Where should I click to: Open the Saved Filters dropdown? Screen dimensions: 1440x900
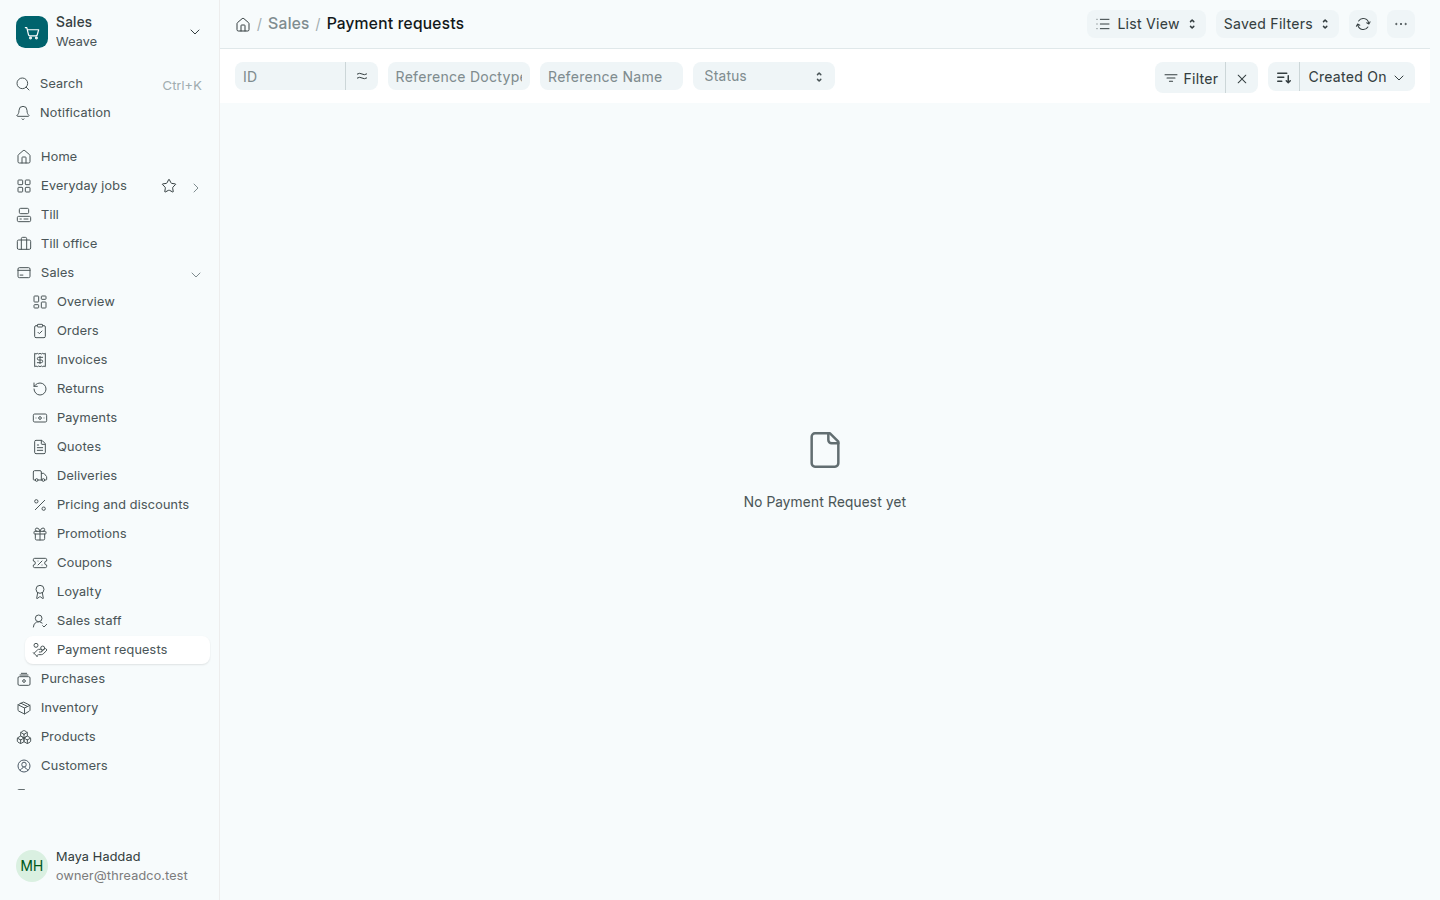pyautogui.click(x=1277, y=24)
